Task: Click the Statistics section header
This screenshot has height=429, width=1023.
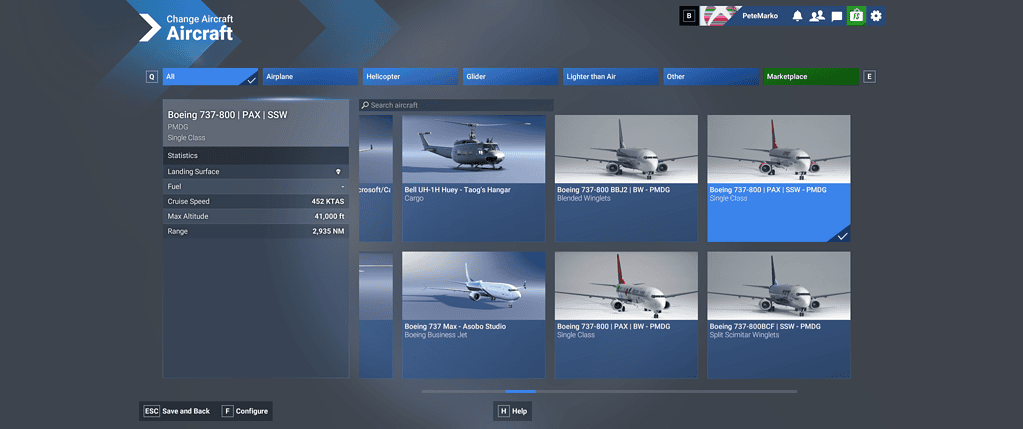Action: point(256,155)
